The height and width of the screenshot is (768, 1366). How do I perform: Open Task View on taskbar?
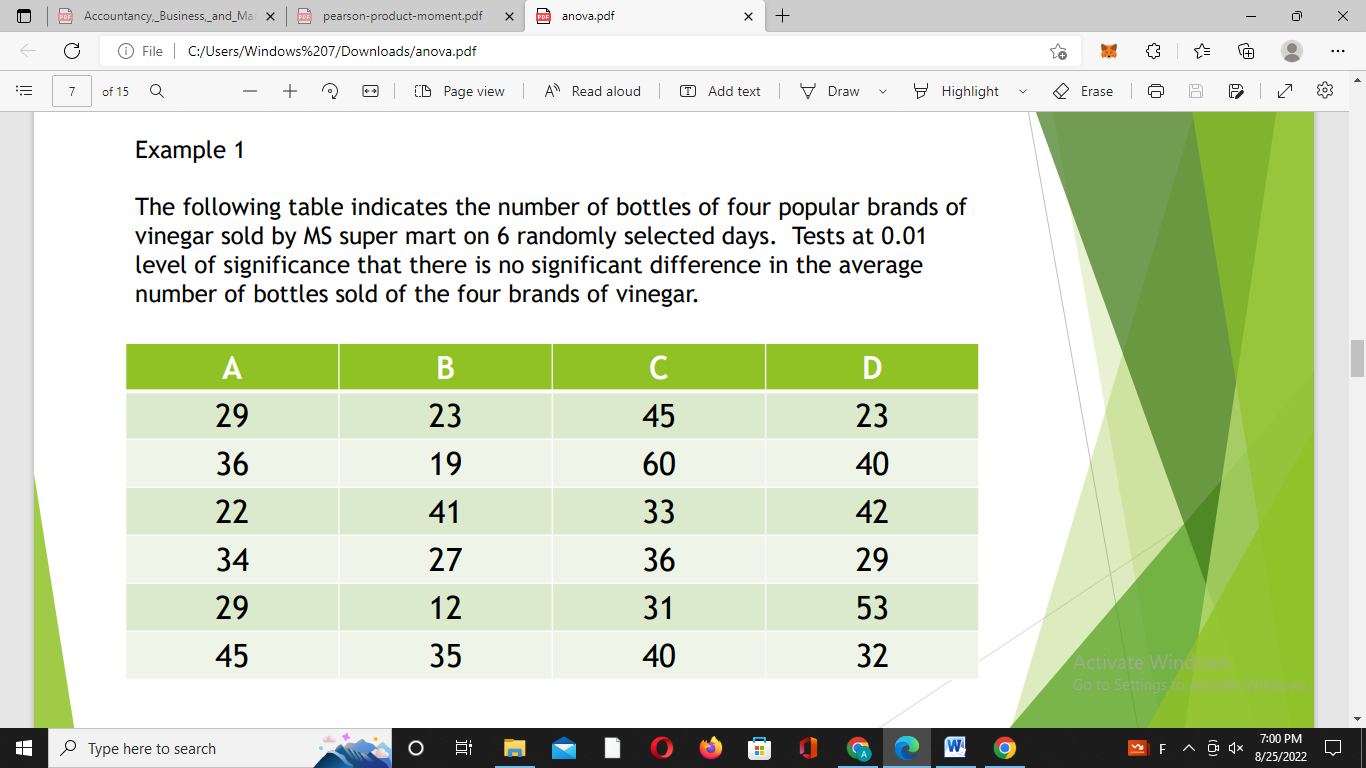(463, 748)
